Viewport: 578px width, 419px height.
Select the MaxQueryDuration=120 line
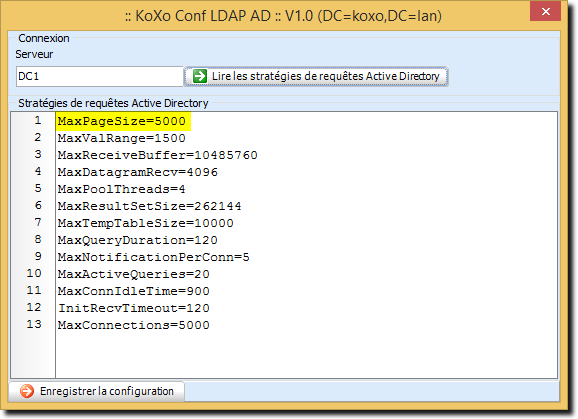coord(138,240)
